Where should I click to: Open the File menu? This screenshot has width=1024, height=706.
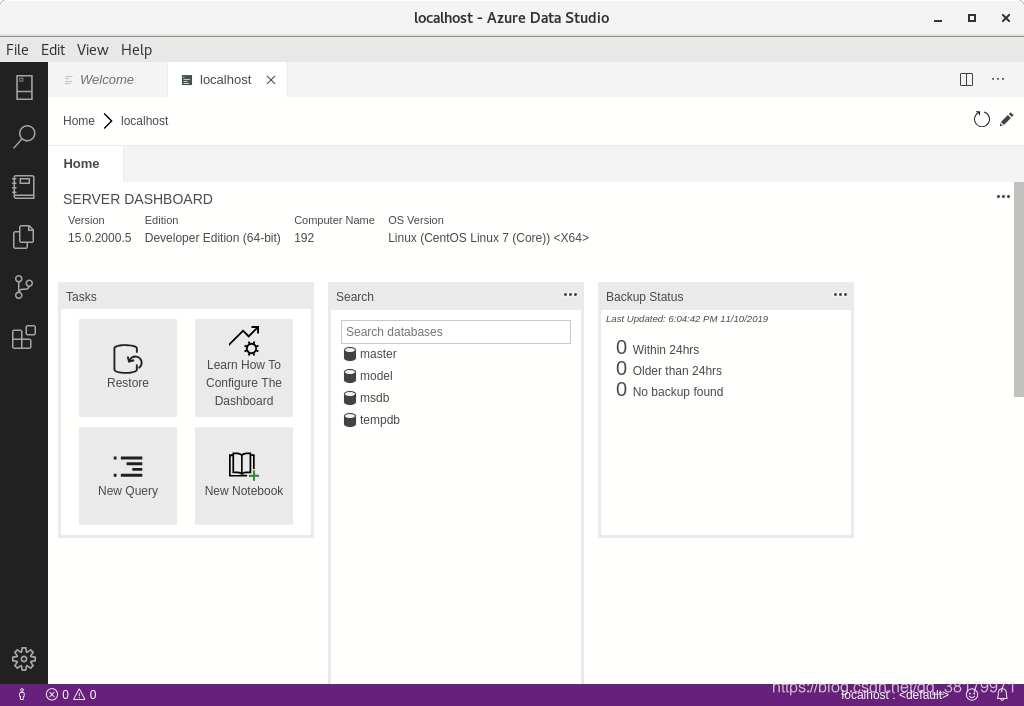pos(17,50)
